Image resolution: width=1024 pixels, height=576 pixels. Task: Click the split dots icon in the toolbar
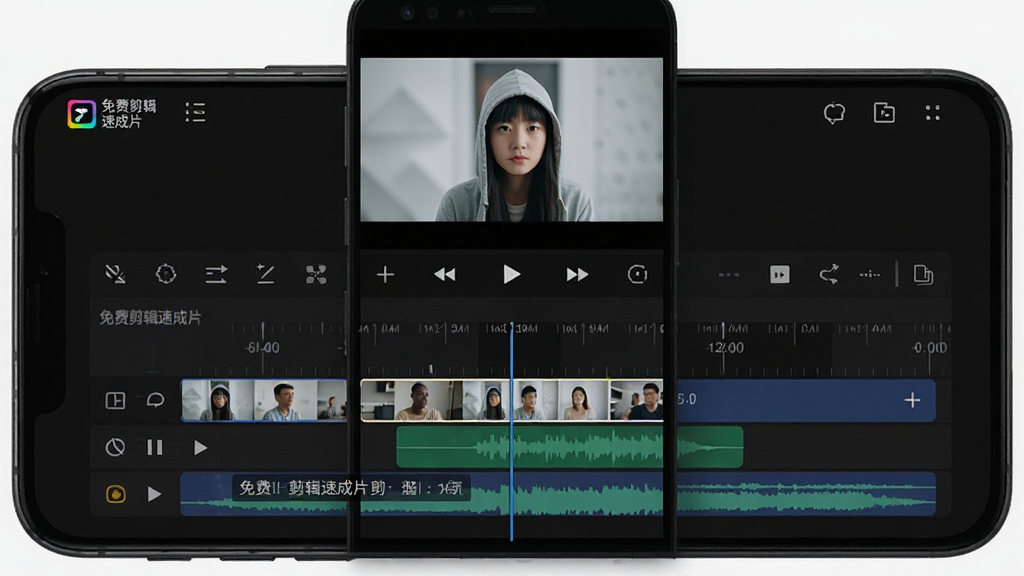[x=870, y=274]
